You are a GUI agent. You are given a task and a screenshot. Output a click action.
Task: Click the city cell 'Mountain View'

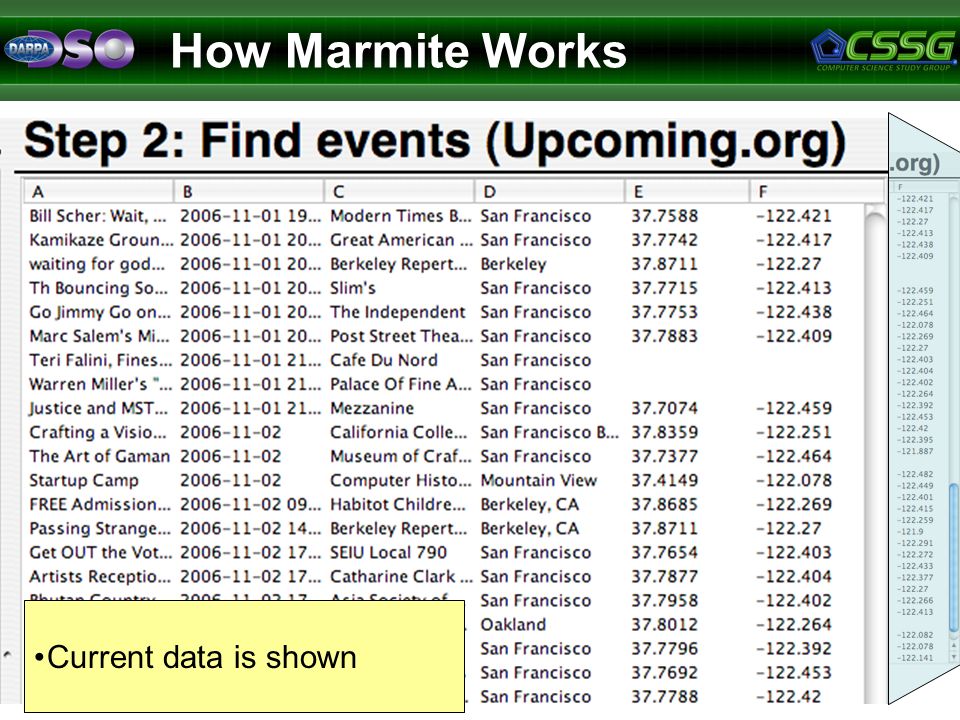click(539, 480)
